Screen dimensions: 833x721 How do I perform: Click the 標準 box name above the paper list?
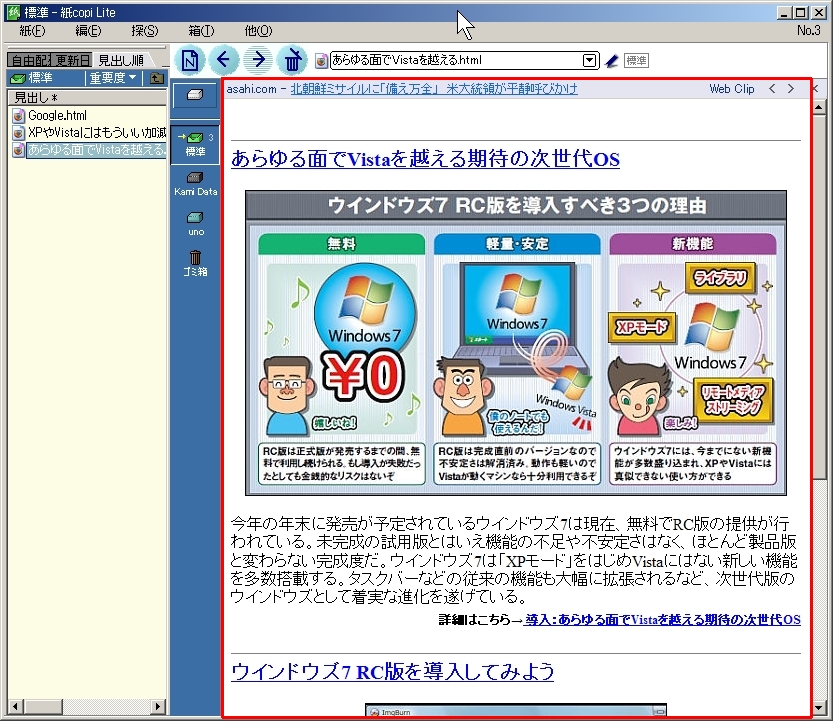40,78
